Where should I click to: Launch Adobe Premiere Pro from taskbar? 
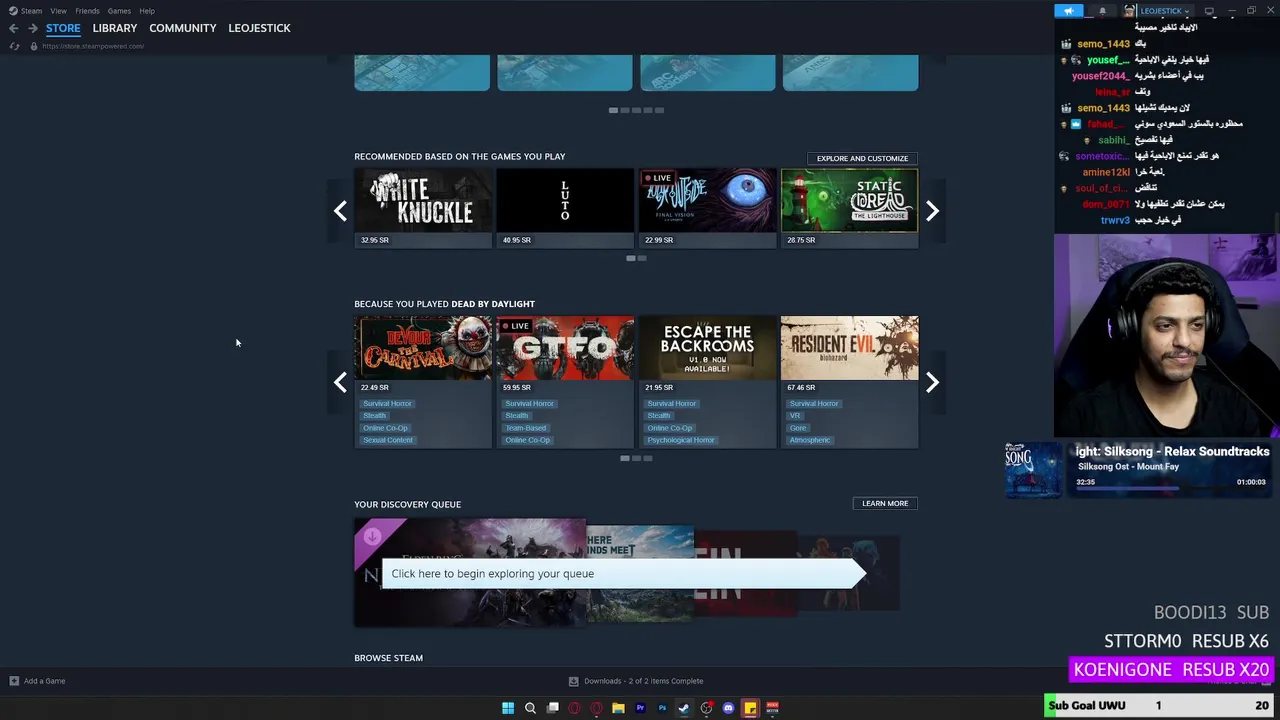click(640, 708)
